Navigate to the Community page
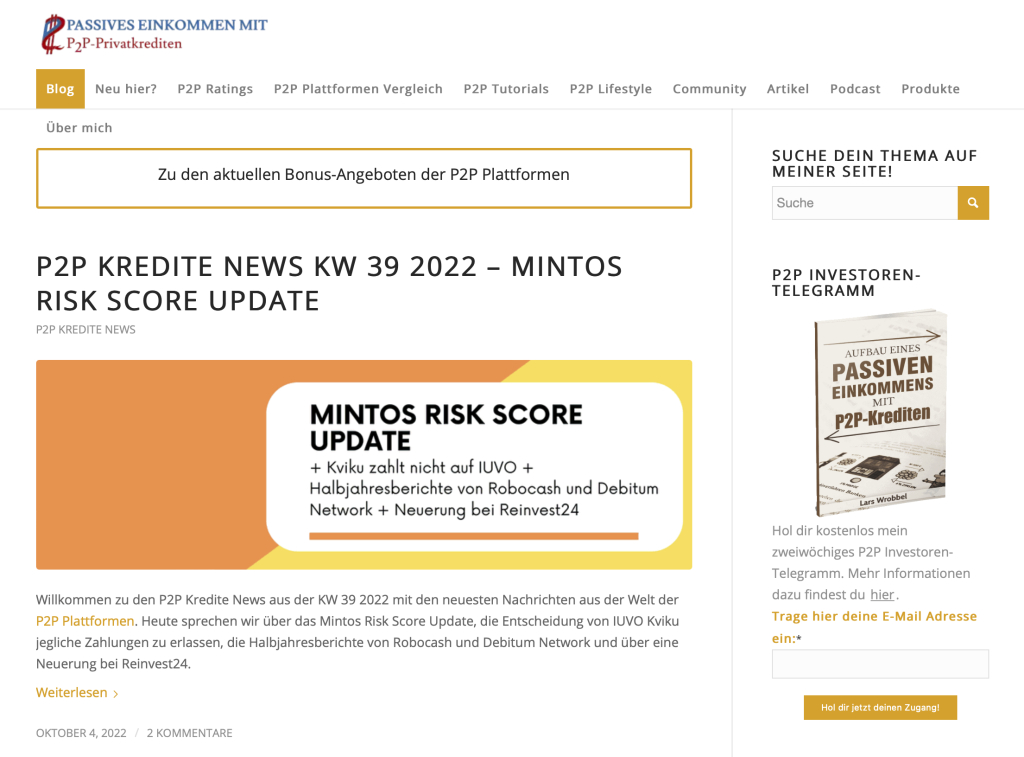1024x757 pixels. pyautogui.click(x=709, y=89)
